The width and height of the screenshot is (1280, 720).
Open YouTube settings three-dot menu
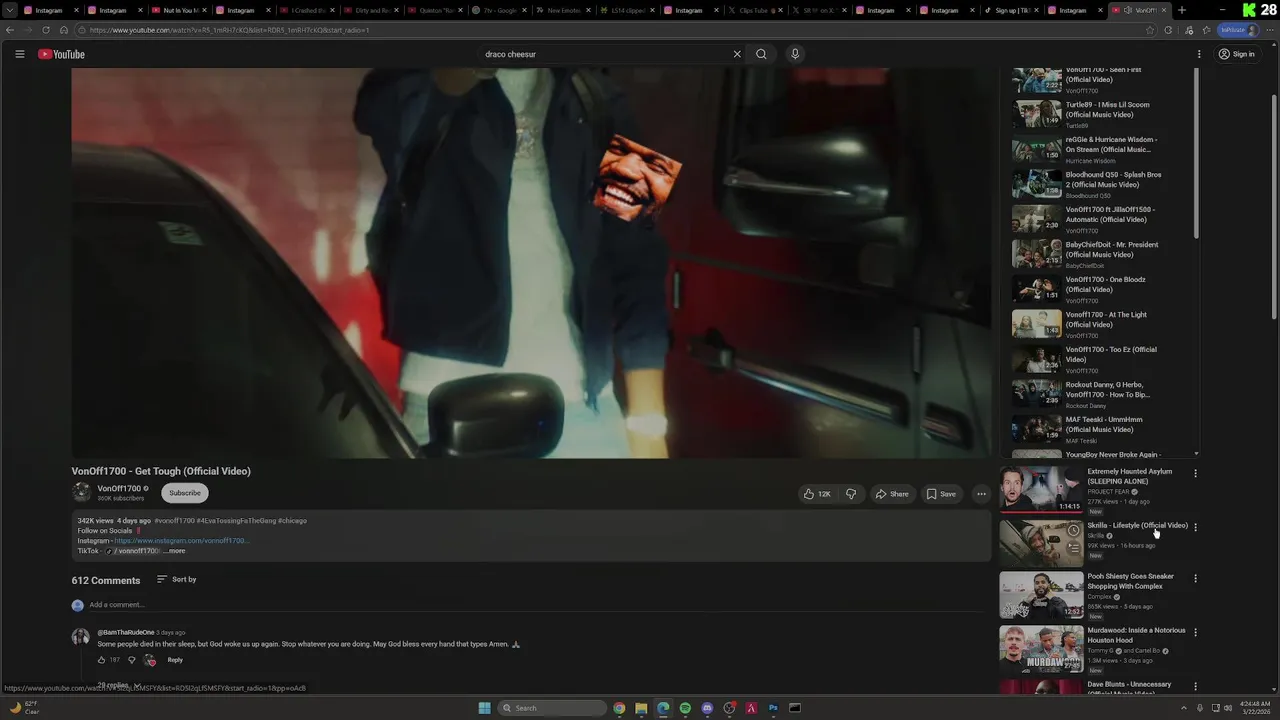pyautogui.click(x=1199, y=54)
